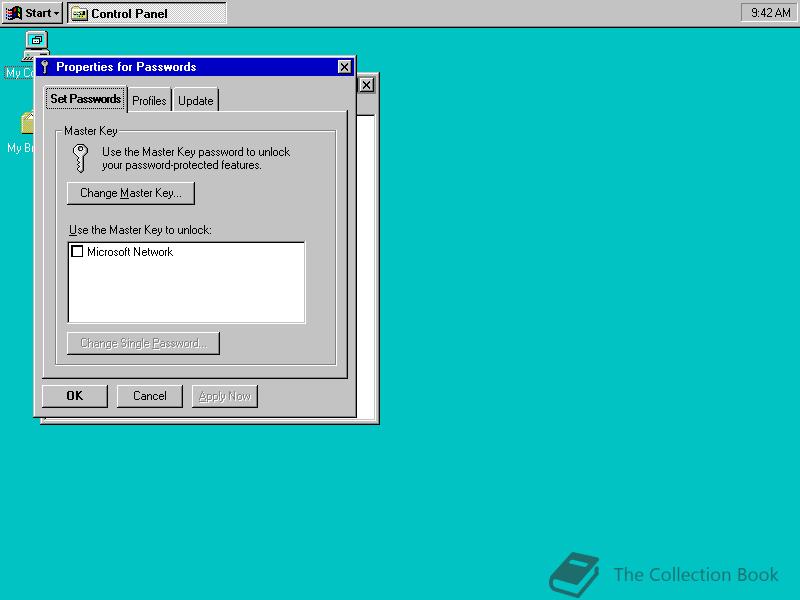Viewport: 800px width, 600px height.
Task: Click the Start button
Action: coord(31,12)
